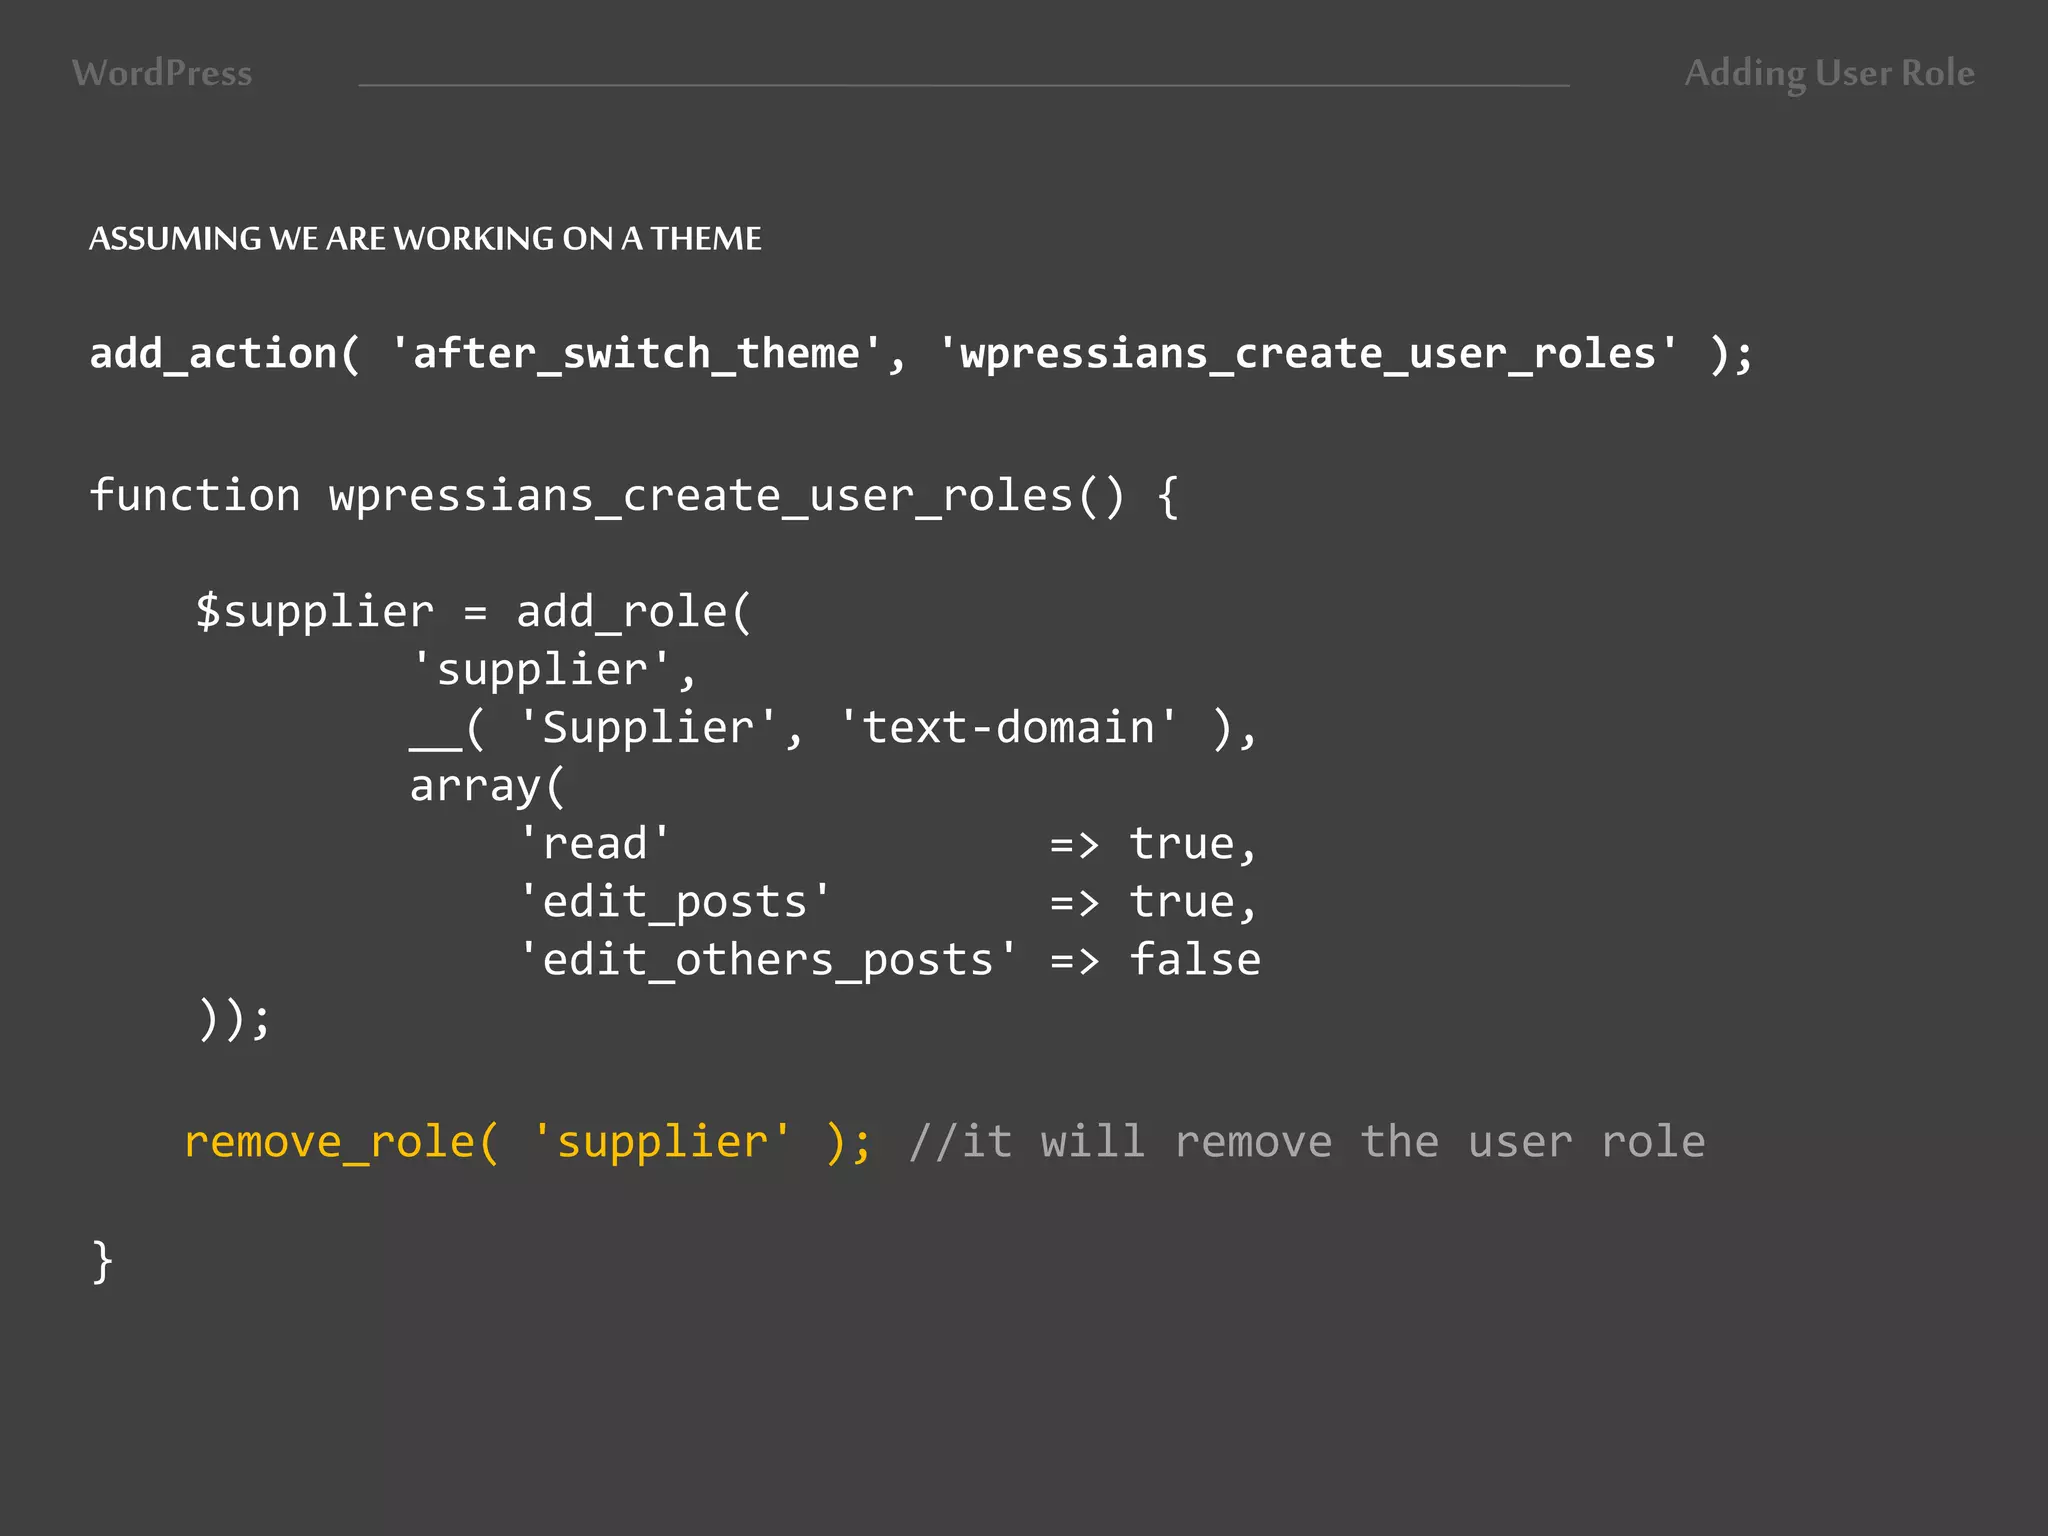
Task: Click the 'ASSUMING WE ARE WORKING ON A THEME' heading
Action: pyautogui.click(x=425, y=238)
